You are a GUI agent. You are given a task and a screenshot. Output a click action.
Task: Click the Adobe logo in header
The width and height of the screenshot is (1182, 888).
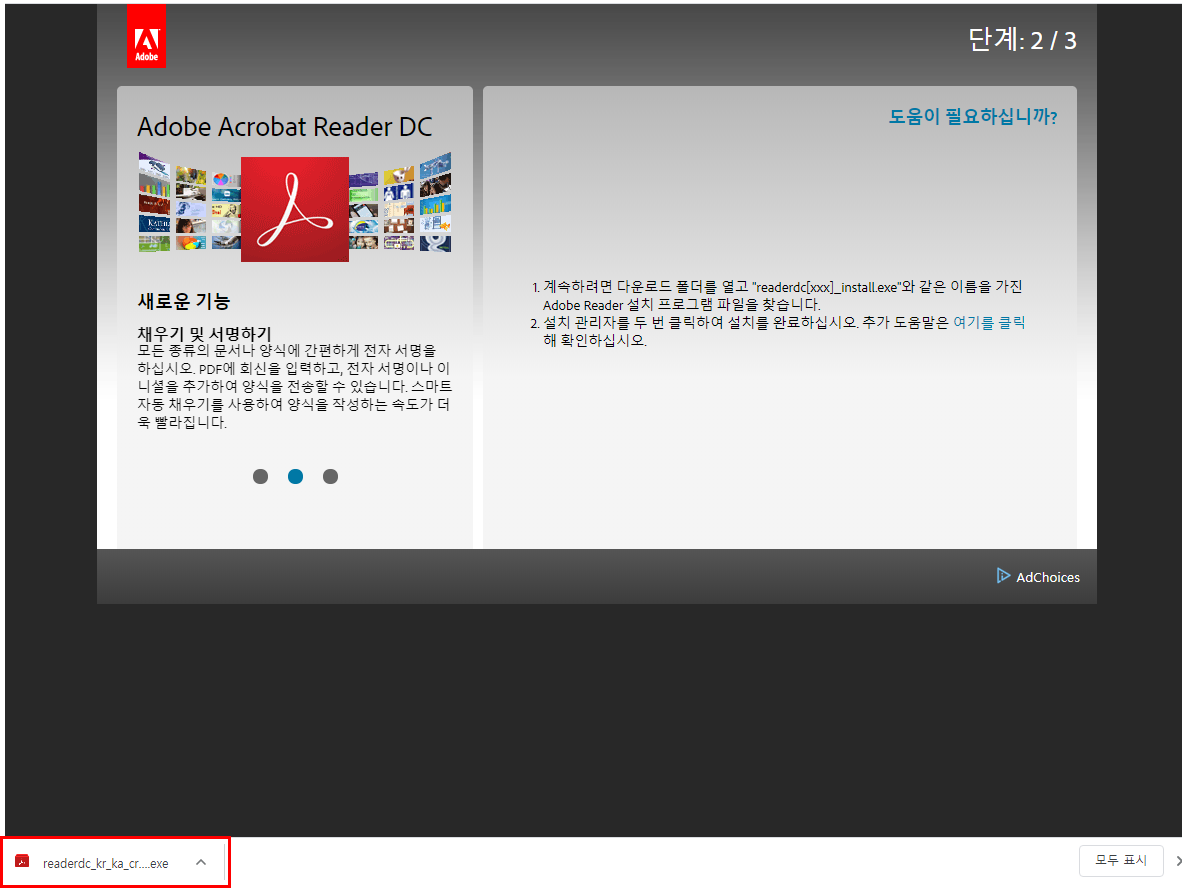[x=146, y=36]
